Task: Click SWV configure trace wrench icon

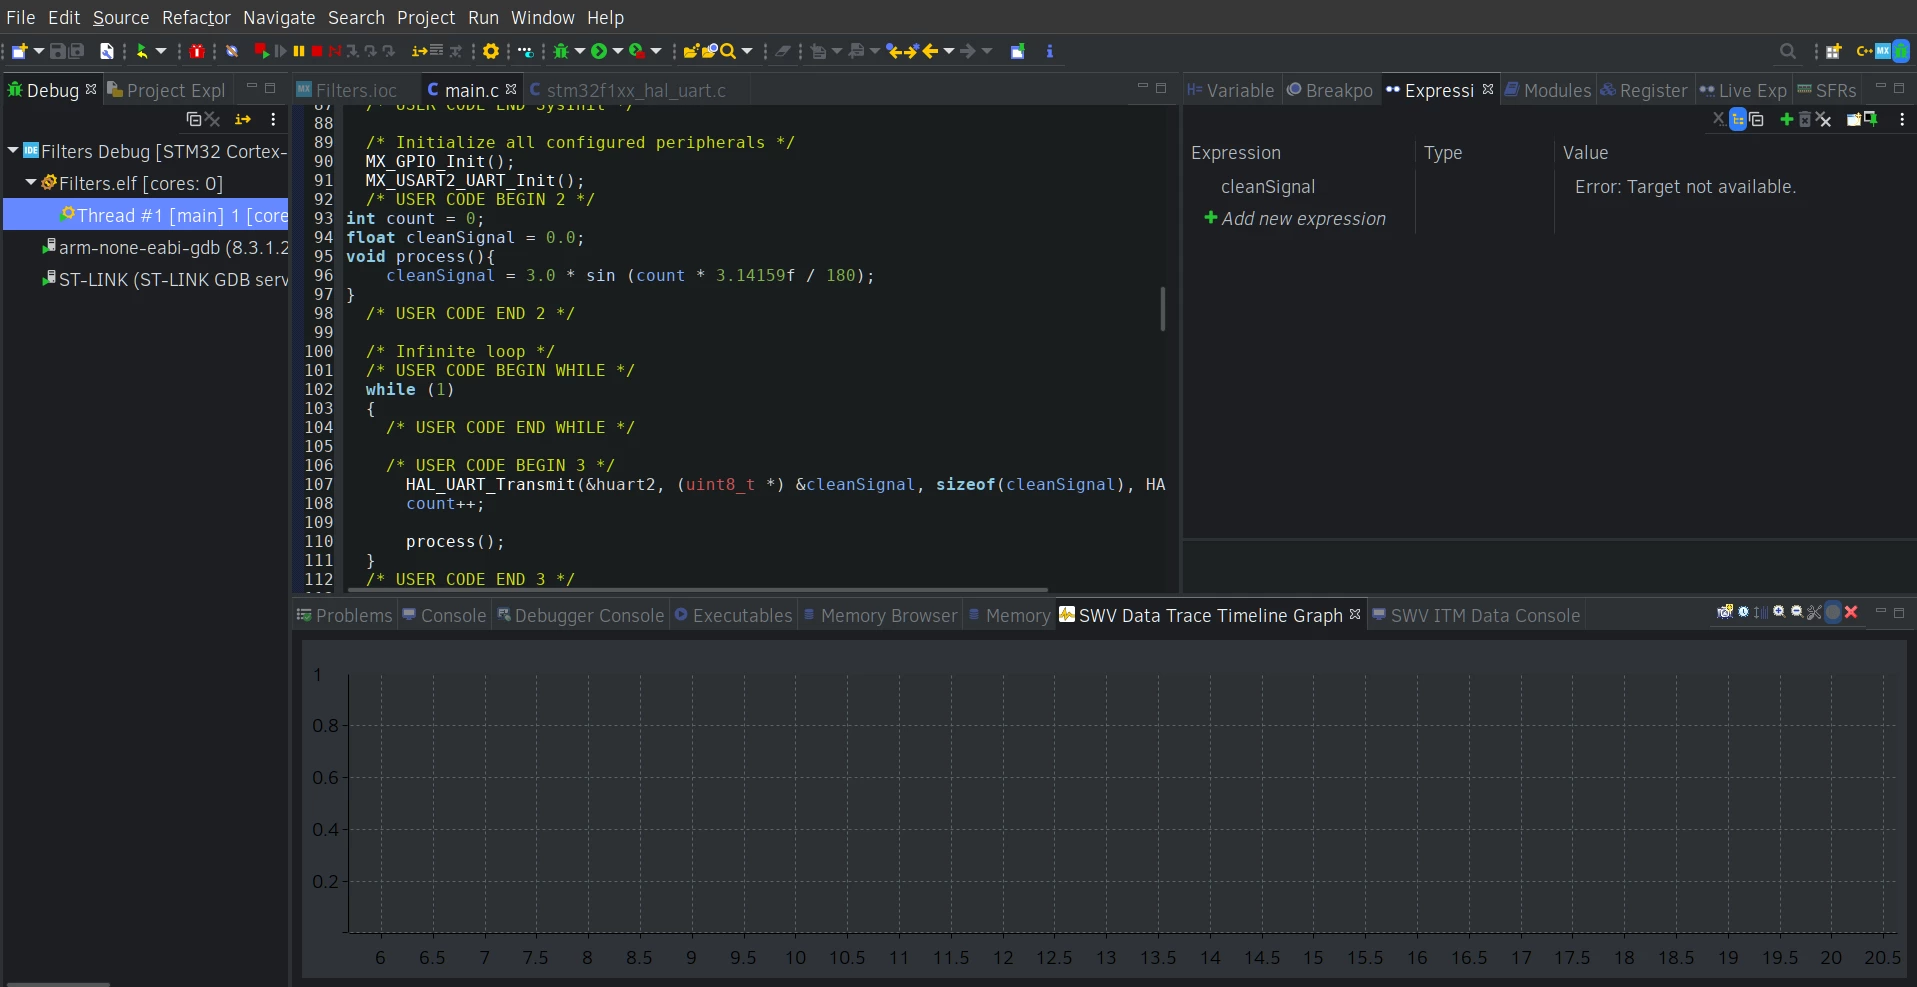Action: pyautogui.click(x=1814, y=612)
